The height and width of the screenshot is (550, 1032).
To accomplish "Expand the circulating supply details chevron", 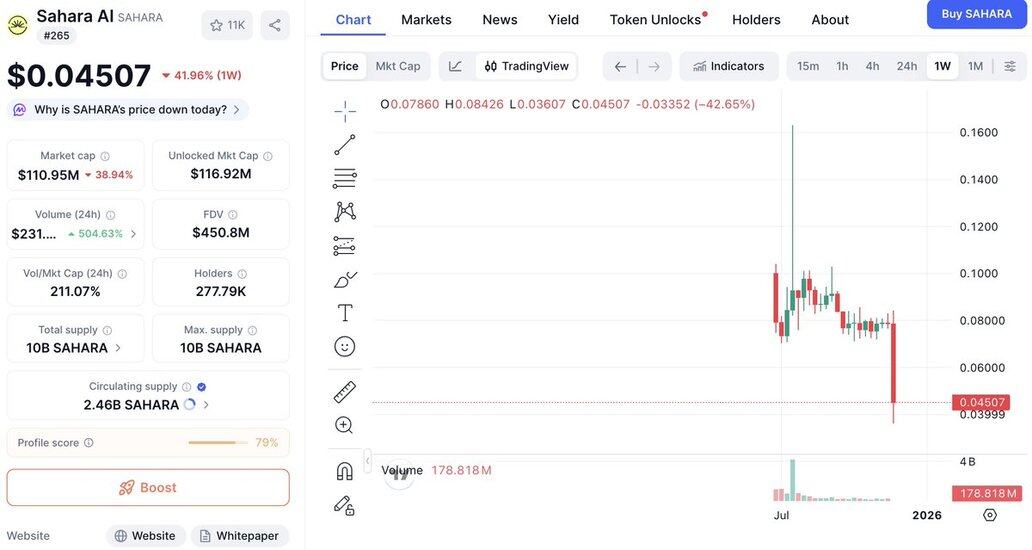I will pyautogui.click(x=207, y=405).
